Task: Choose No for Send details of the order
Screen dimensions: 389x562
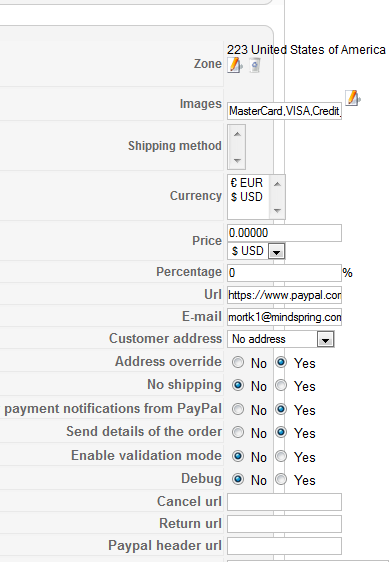Action: 238,432
